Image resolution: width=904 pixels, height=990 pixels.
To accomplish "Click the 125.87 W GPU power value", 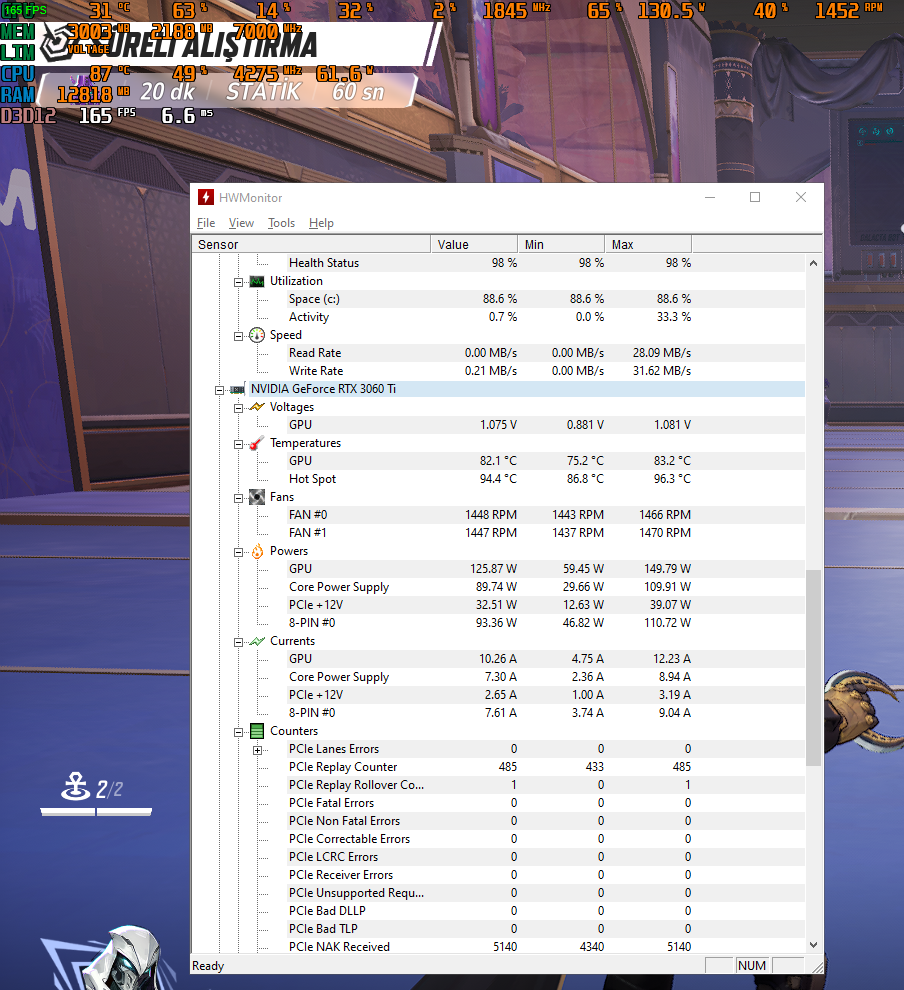I will (x=494, y=569).
